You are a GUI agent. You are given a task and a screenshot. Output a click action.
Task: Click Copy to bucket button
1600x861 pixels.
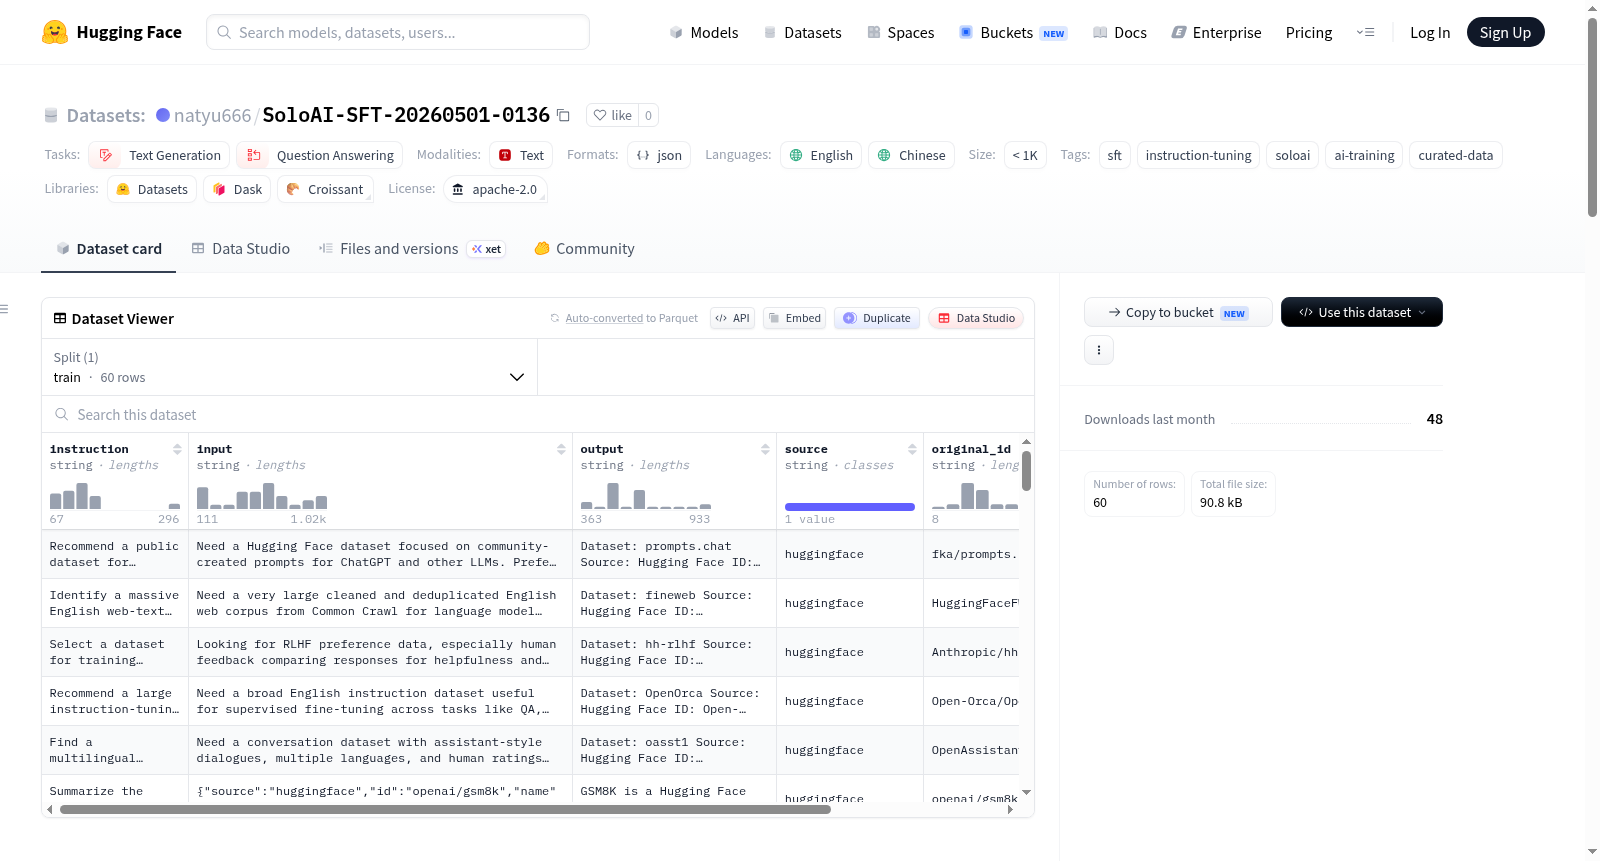(x=1178, y=312)
